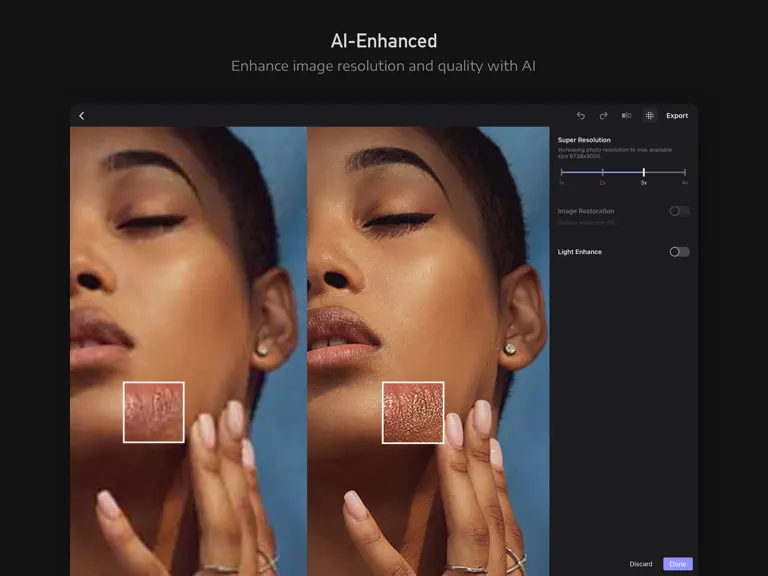The image size is (768, 576).
Task: Export the enhanced photo
Action: pyautogui.click(x=677, y=116)
